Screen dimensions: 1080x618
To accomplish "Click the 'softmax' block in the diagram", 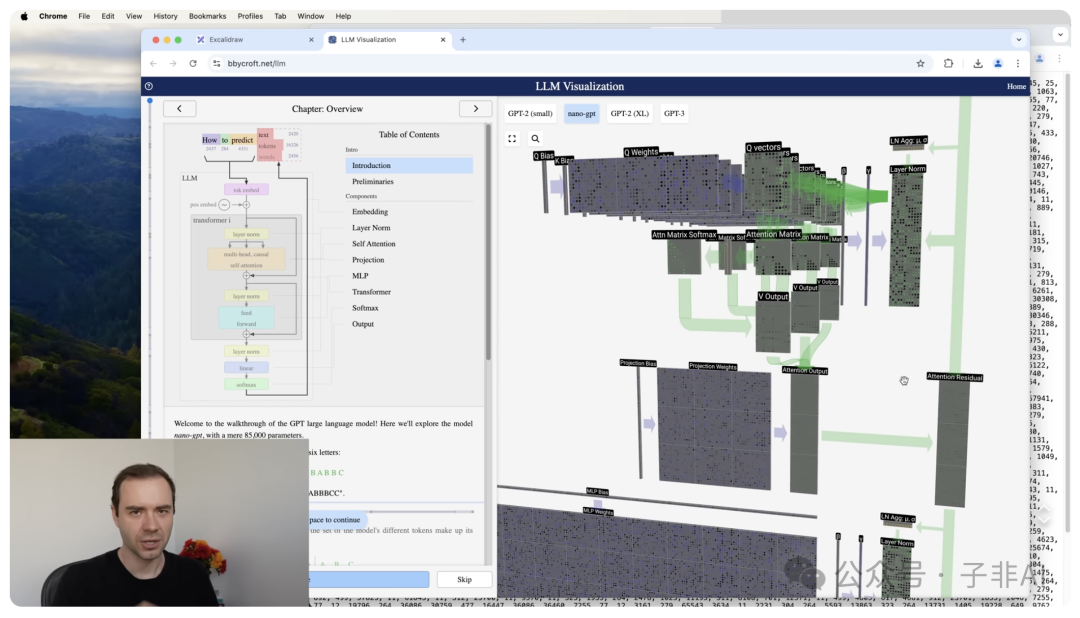I will [246, 384].
